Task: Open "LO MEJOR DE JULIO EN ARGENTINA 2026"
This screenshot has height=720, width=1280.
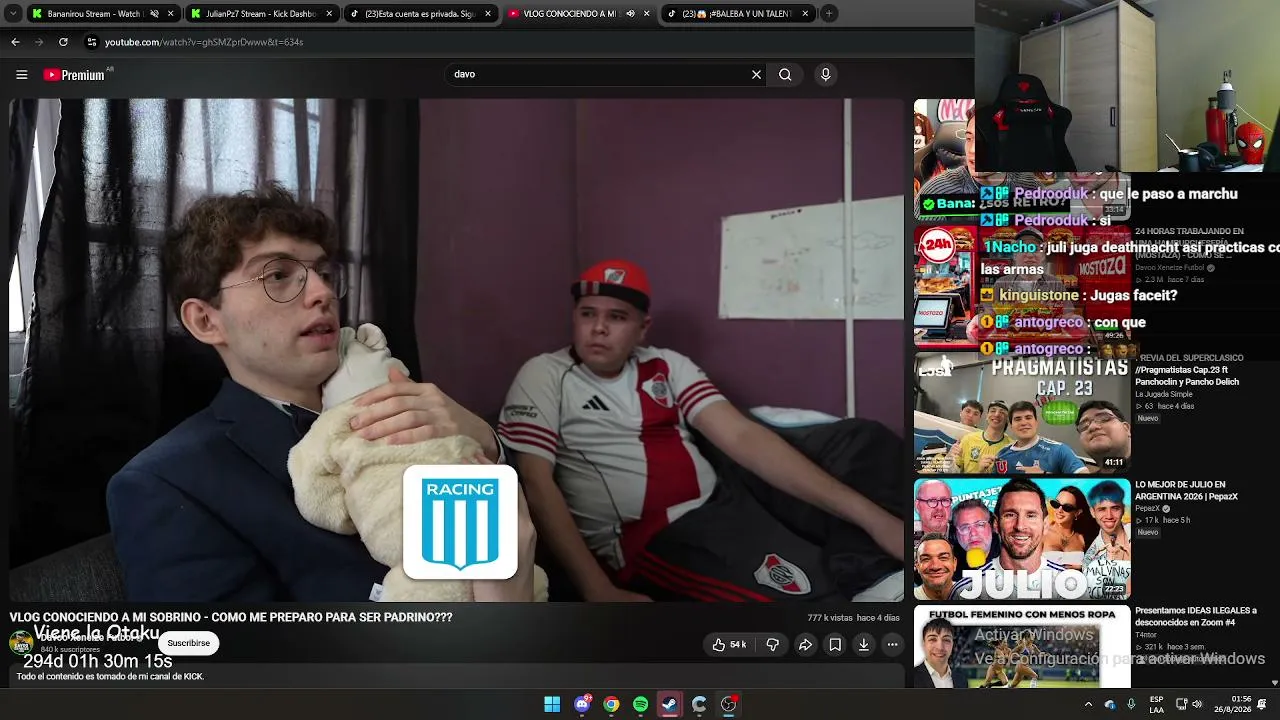Action: point(1186,491)
